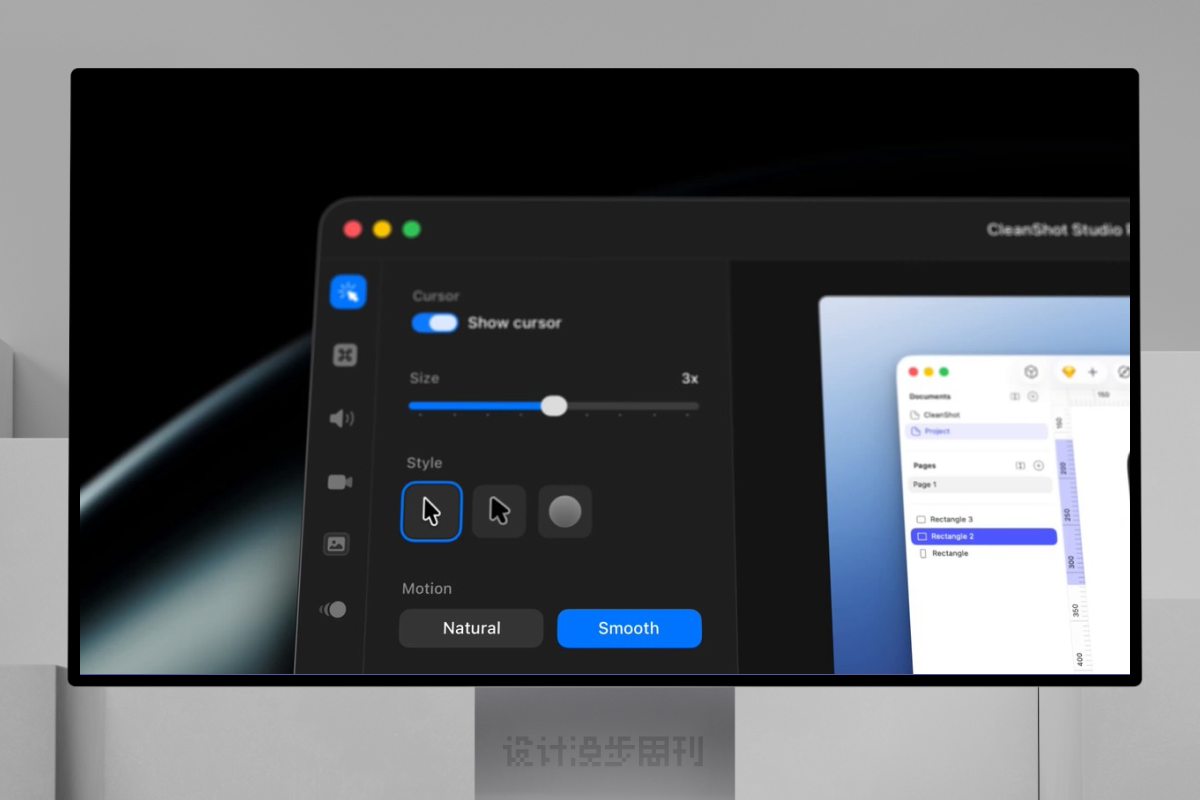Viewport: 1200px width, 800px height.
Task: Click the 3x size value
Action: [690, 378]
